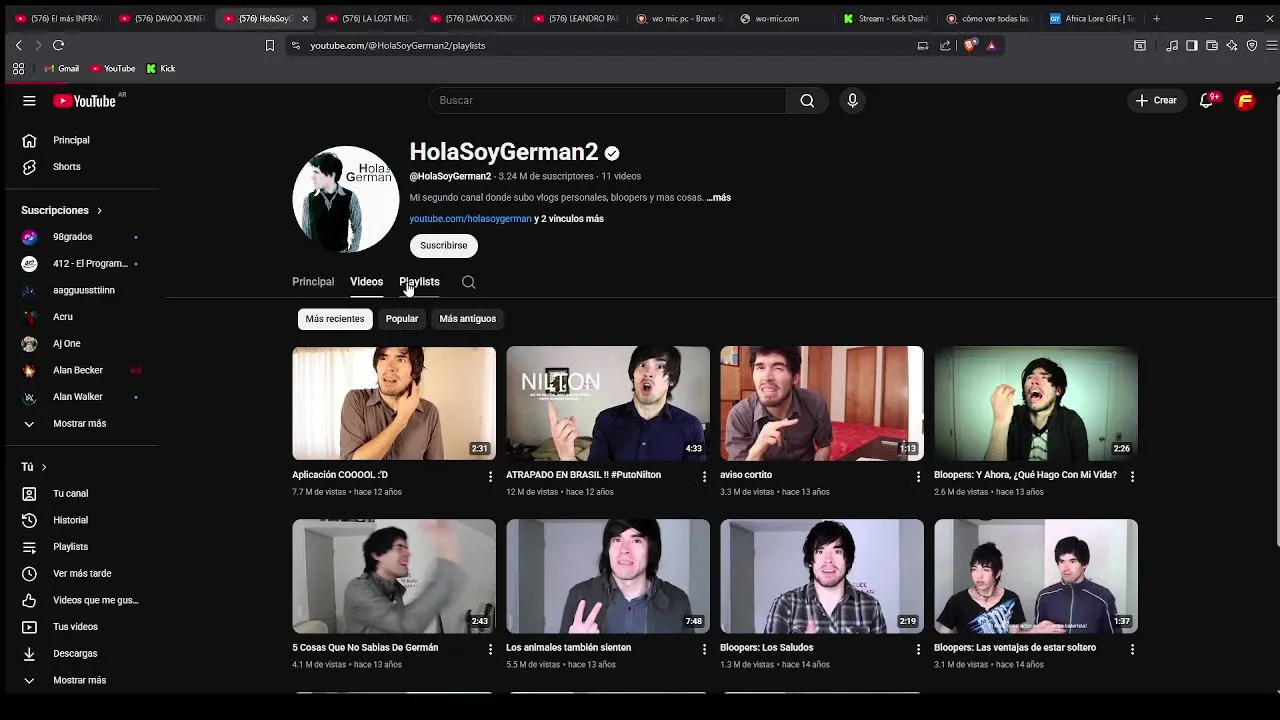
Task: Click the HolaSoyGerman2 channel avatar
Action: click(345, 199)
